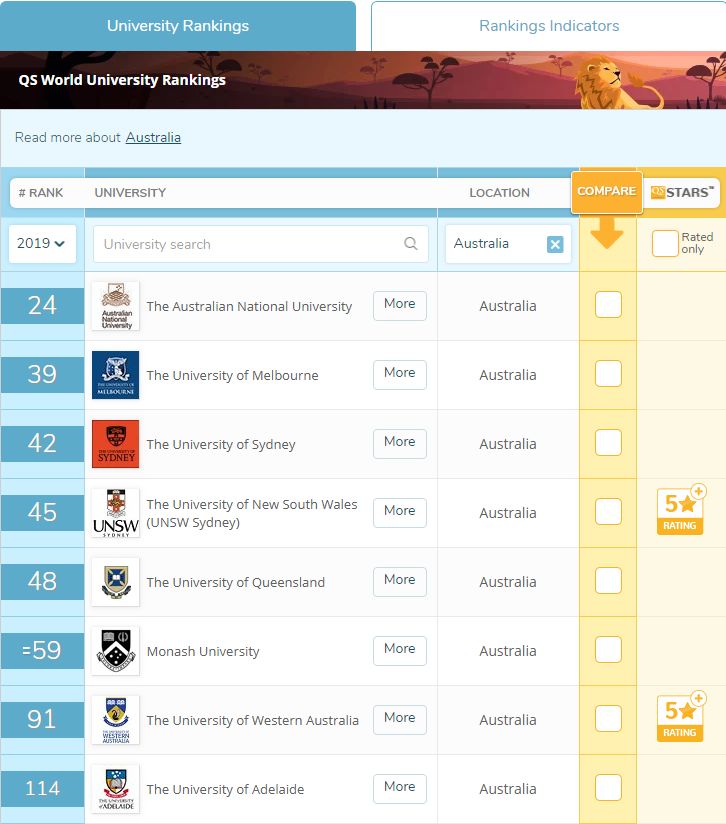The width and height of the screenshot is (726, 824).
Task: Open Monash University name link
Action: (203, 652)
